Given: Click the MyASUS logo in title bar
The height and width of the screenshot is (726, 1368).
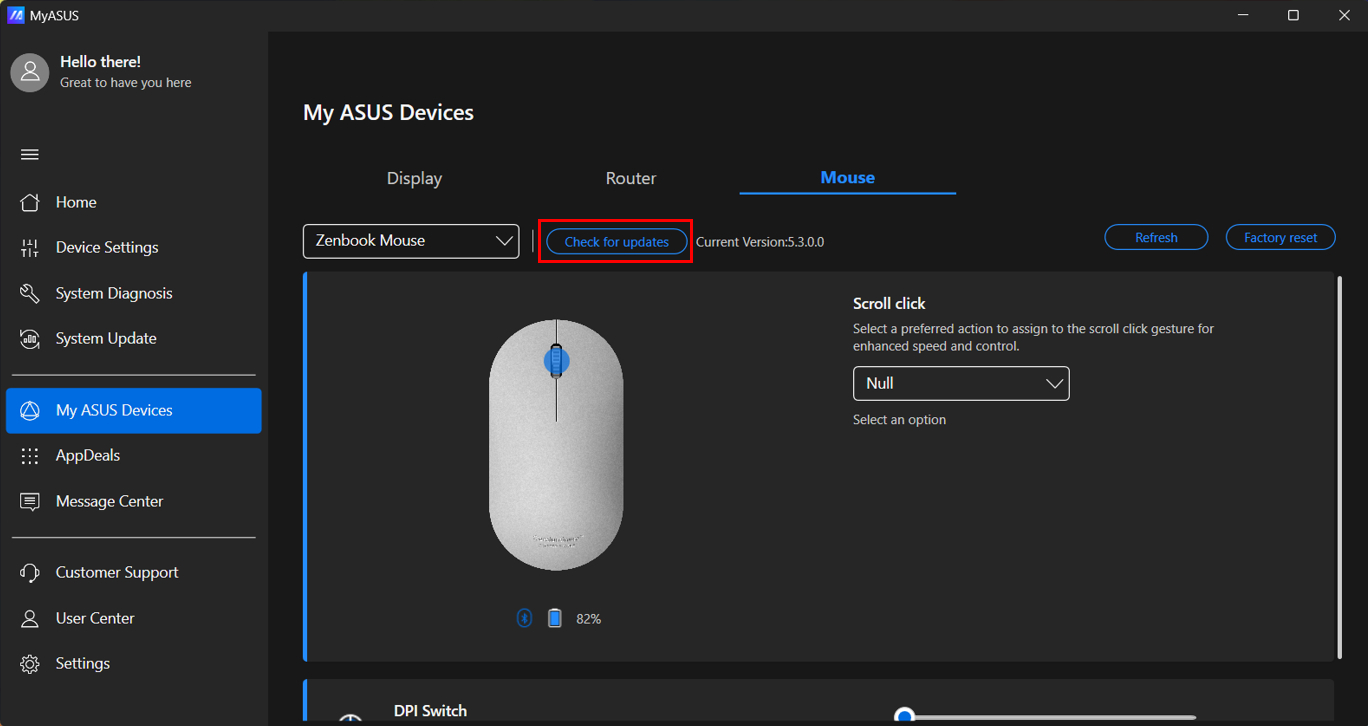Looking at the screenshot, I should tap(15, 15).
